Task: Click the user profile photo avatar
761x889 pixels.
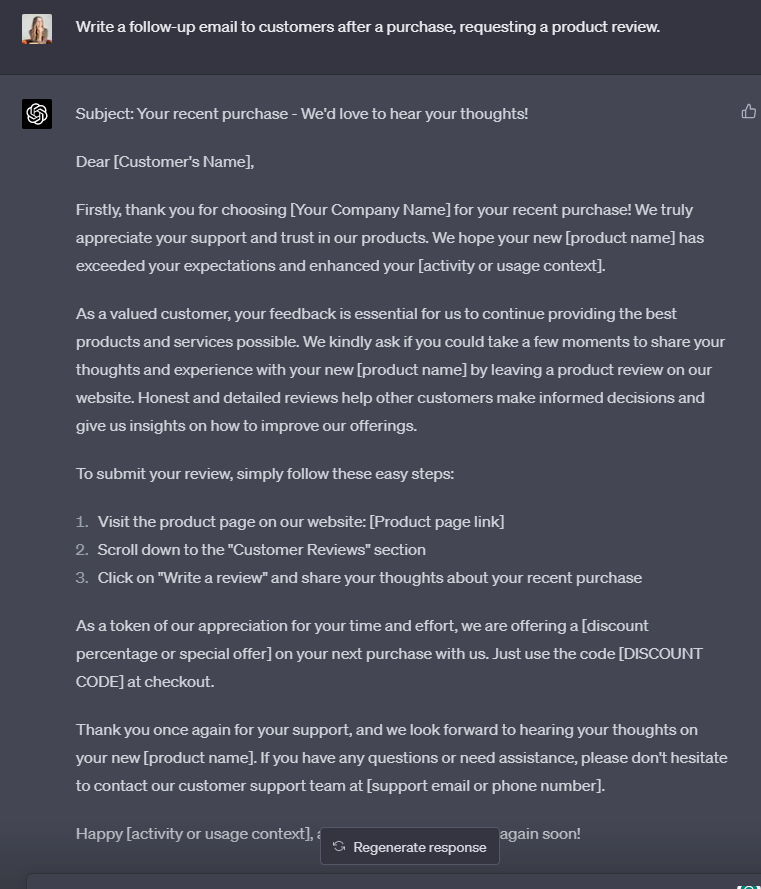Action: click(37, 28)
